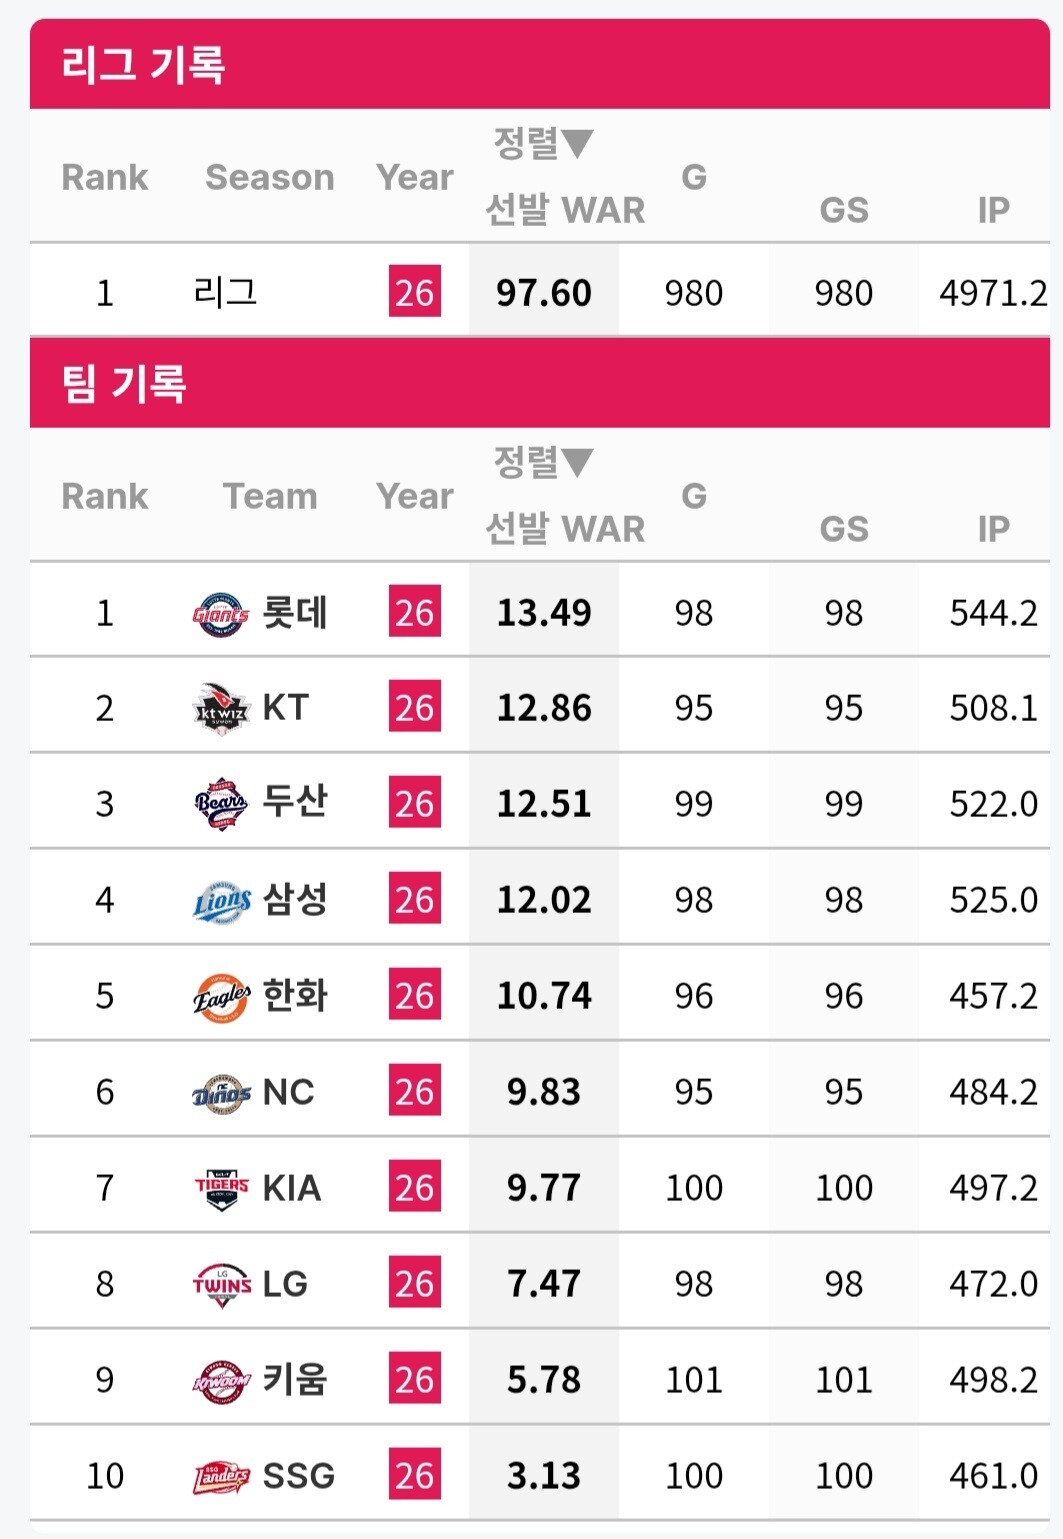The height and width of the screenshot is (1539, 1063).
Task: Click the KT Wiz team logo
Action: (x=221, y=710)
